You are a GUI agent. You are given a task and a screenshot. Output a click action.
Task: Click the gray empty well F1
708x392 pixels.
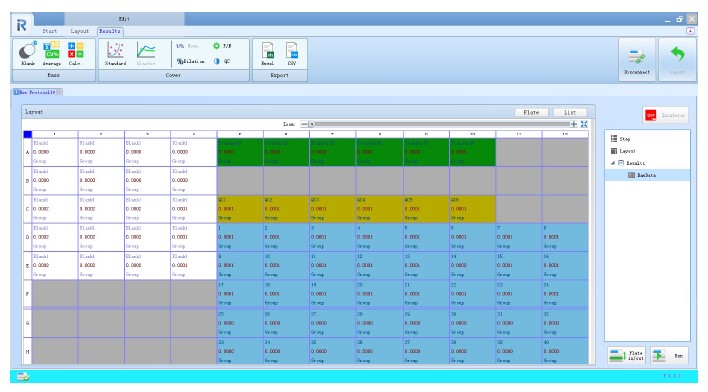point(55,294)
